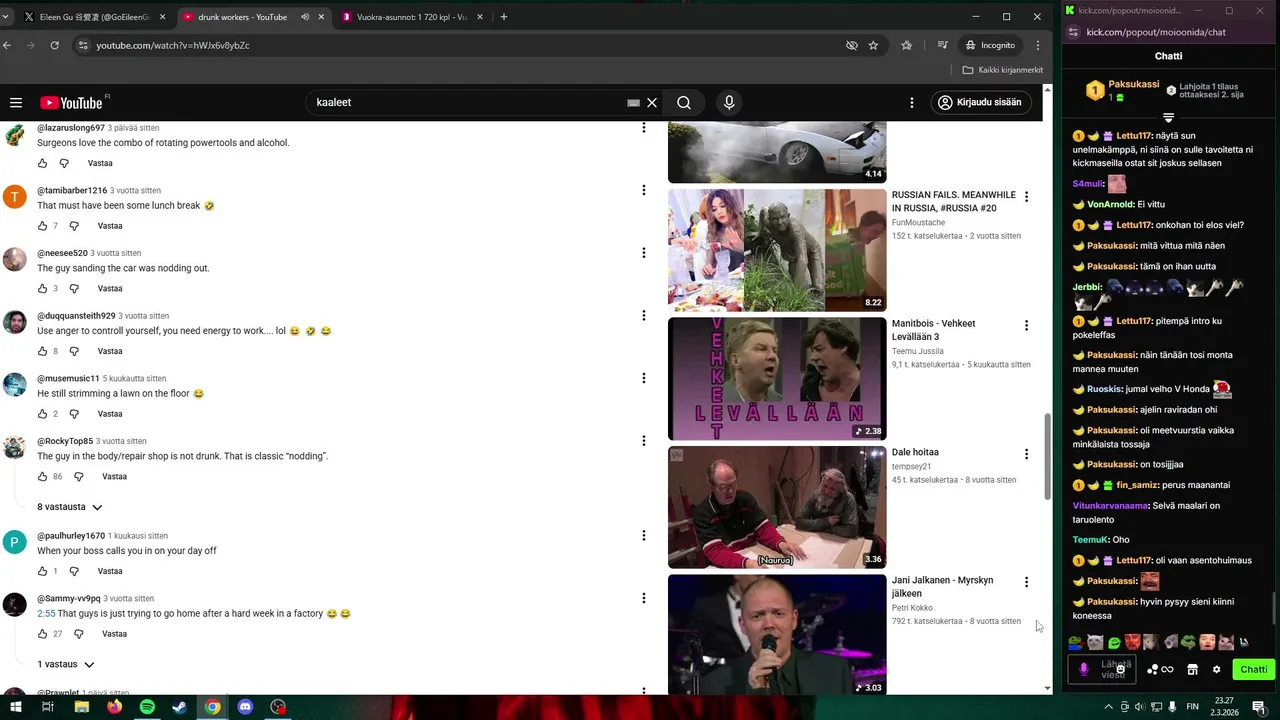Switch to the 'Vuokra-asunnot: 1 720 kpl' tab

411,17
